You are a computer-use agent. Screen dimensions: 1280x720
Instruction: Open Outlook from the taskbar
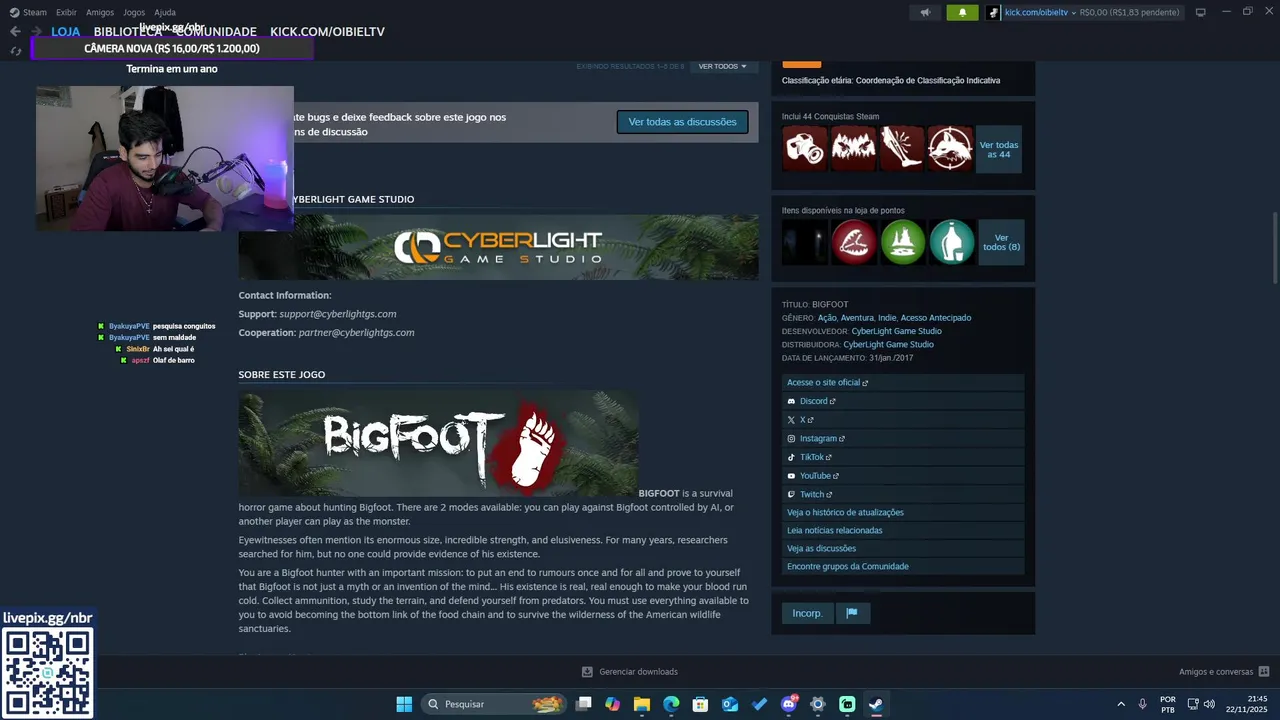coord(730,704)
